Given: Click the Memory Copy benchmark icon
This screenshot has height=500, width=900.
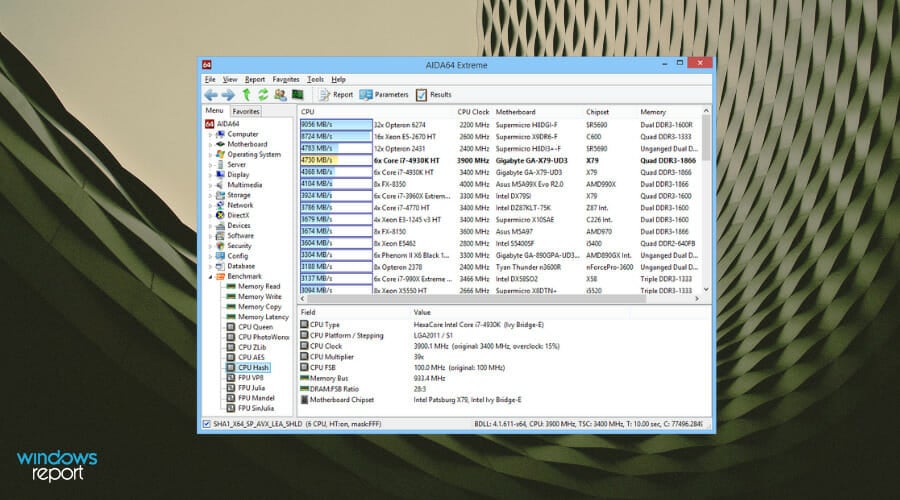Looking at the screenshot, I should pyautogui.click(x=231, y=307).
